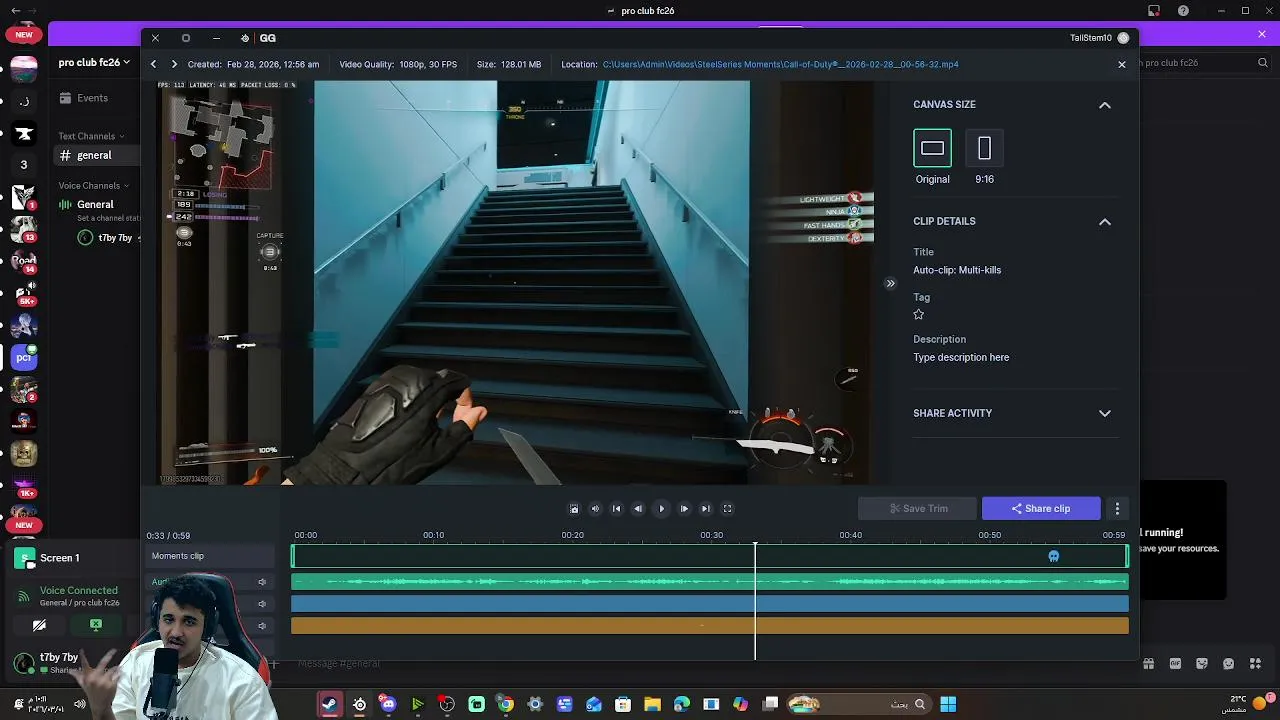The width and height of the screenshot is (1280, 720).
Task: Select the 9:16 canvas size
Action: [x=984, y=149]
